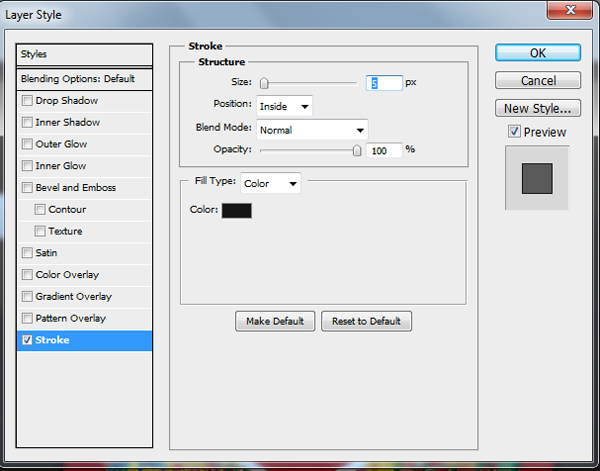Uncheck the Stroke effect checkbox

point(27,341)
